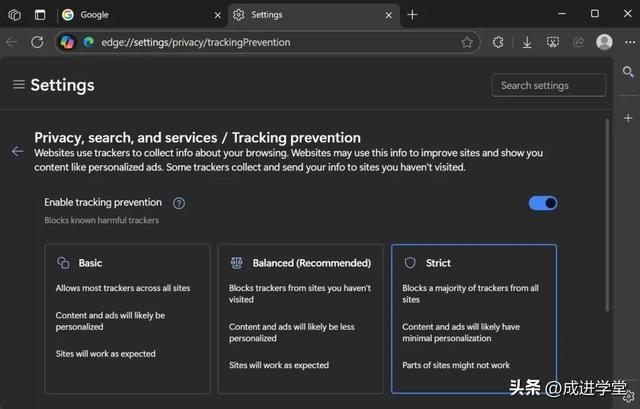Click the settings page vertical scrollbar
The image size is (640, 409).
pyautogui.click(x=607, y=215)
